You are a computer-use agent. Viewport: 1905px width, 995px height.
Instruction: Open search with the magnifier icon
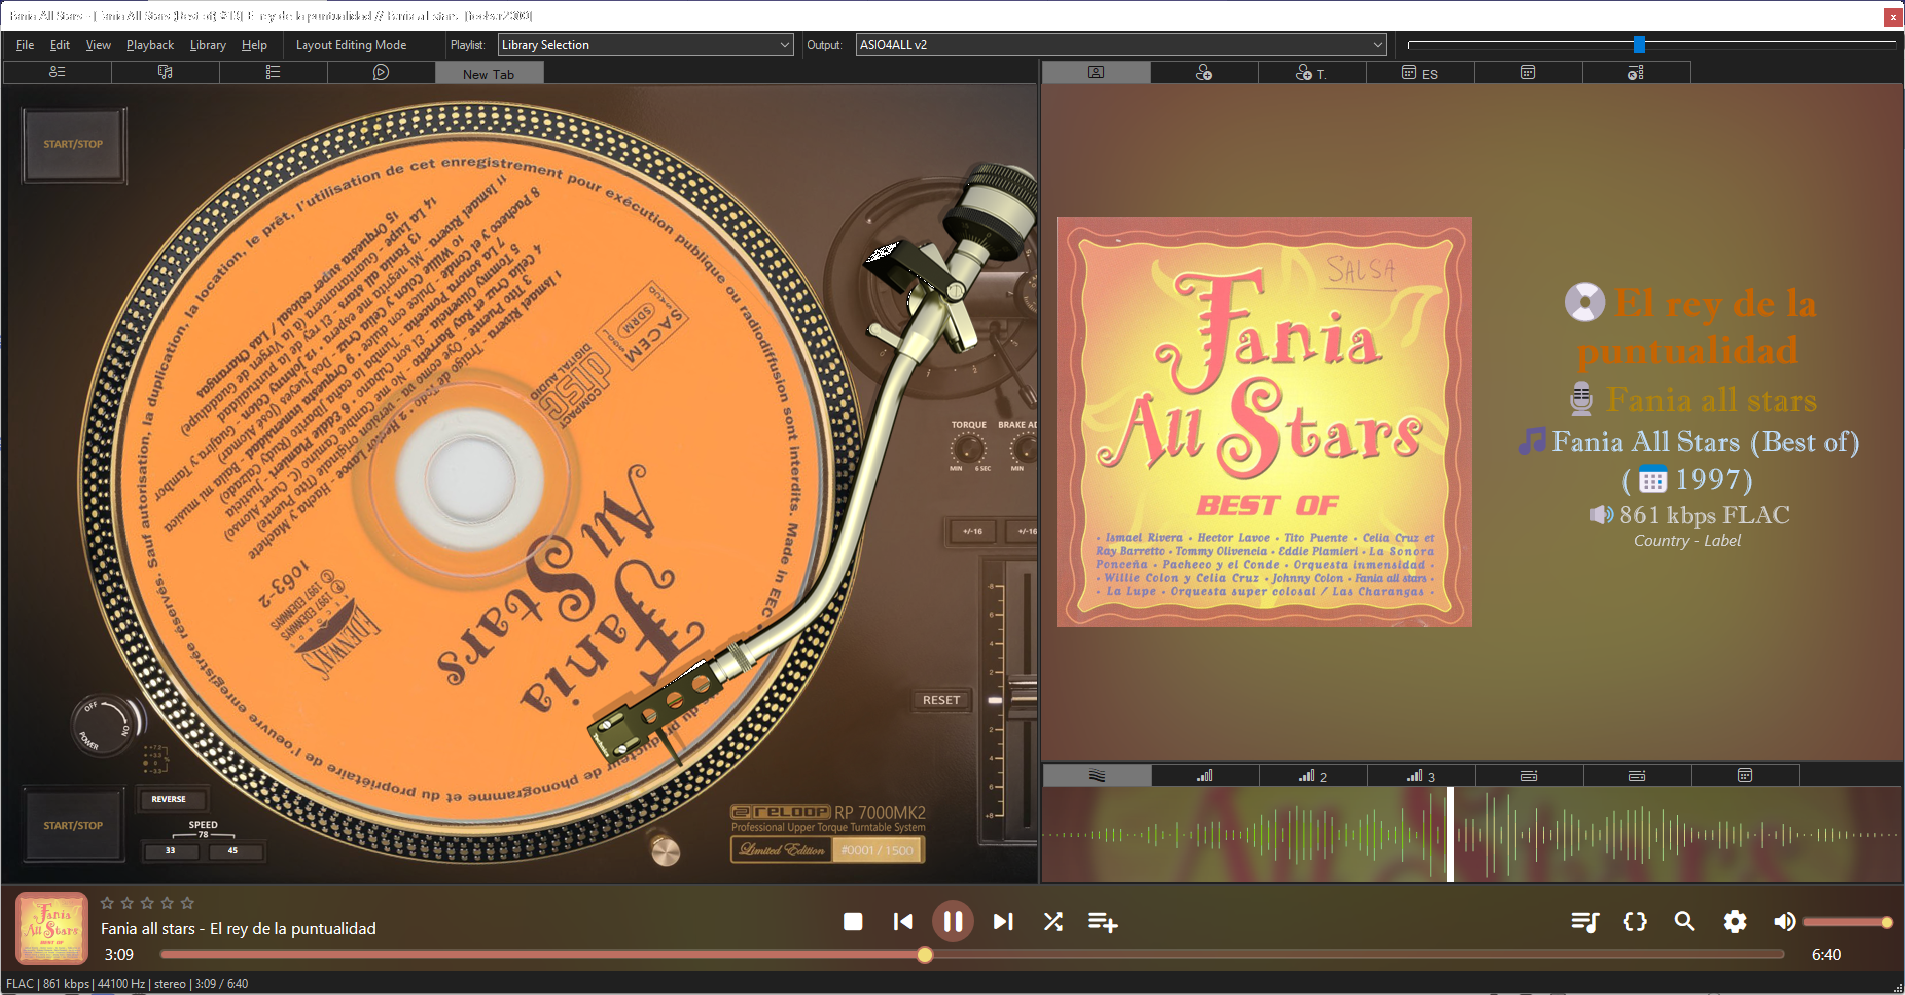[x=1685, y=921]
